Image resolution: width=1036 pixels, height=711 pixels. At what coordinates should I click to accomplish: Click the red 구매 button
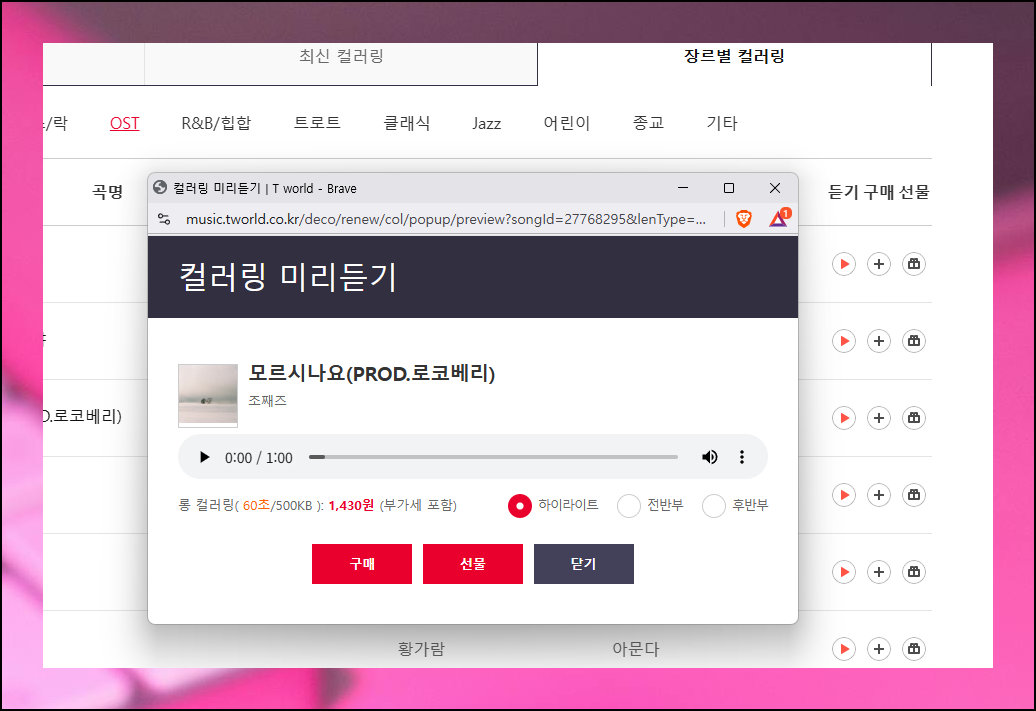coord(362,564)
